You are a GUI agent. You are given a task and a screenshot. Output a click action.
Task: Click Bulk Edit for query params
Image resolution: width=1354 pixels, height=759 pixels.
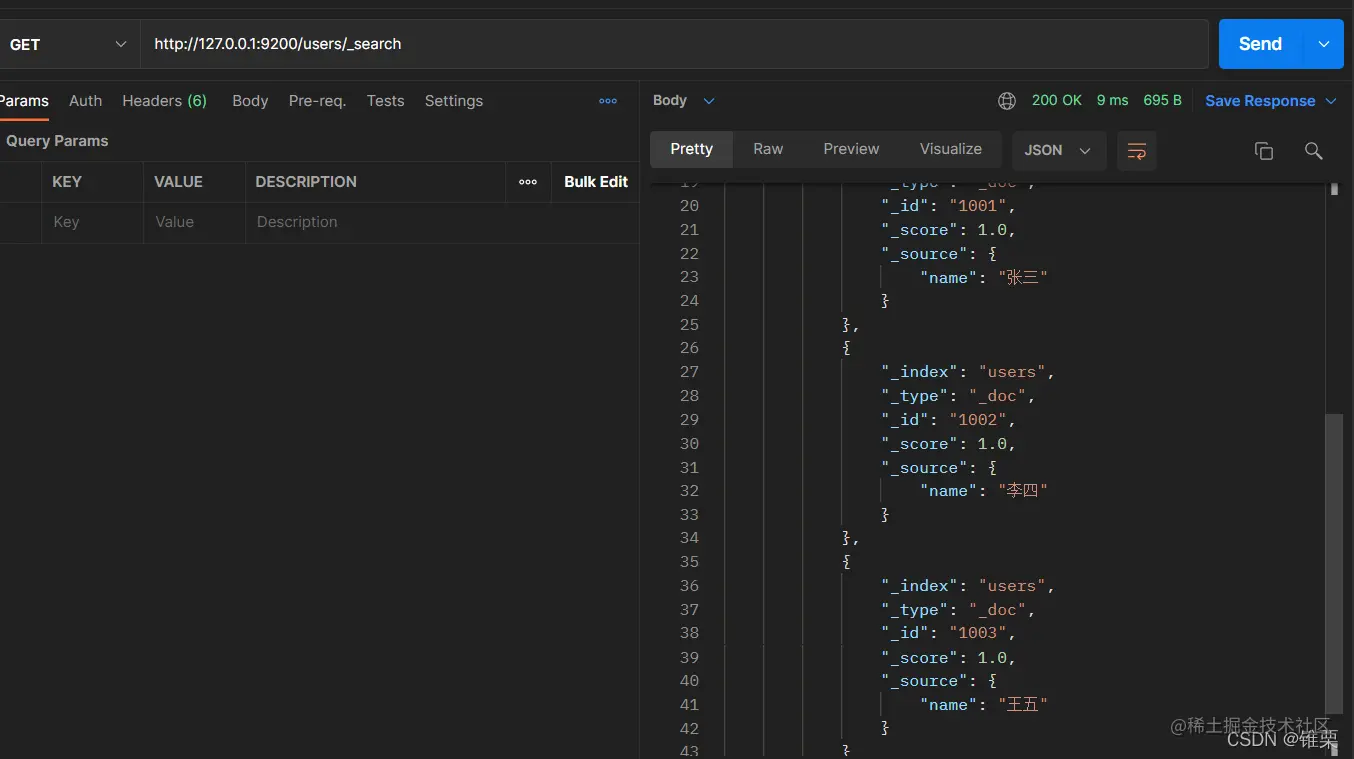coord(596,182)
